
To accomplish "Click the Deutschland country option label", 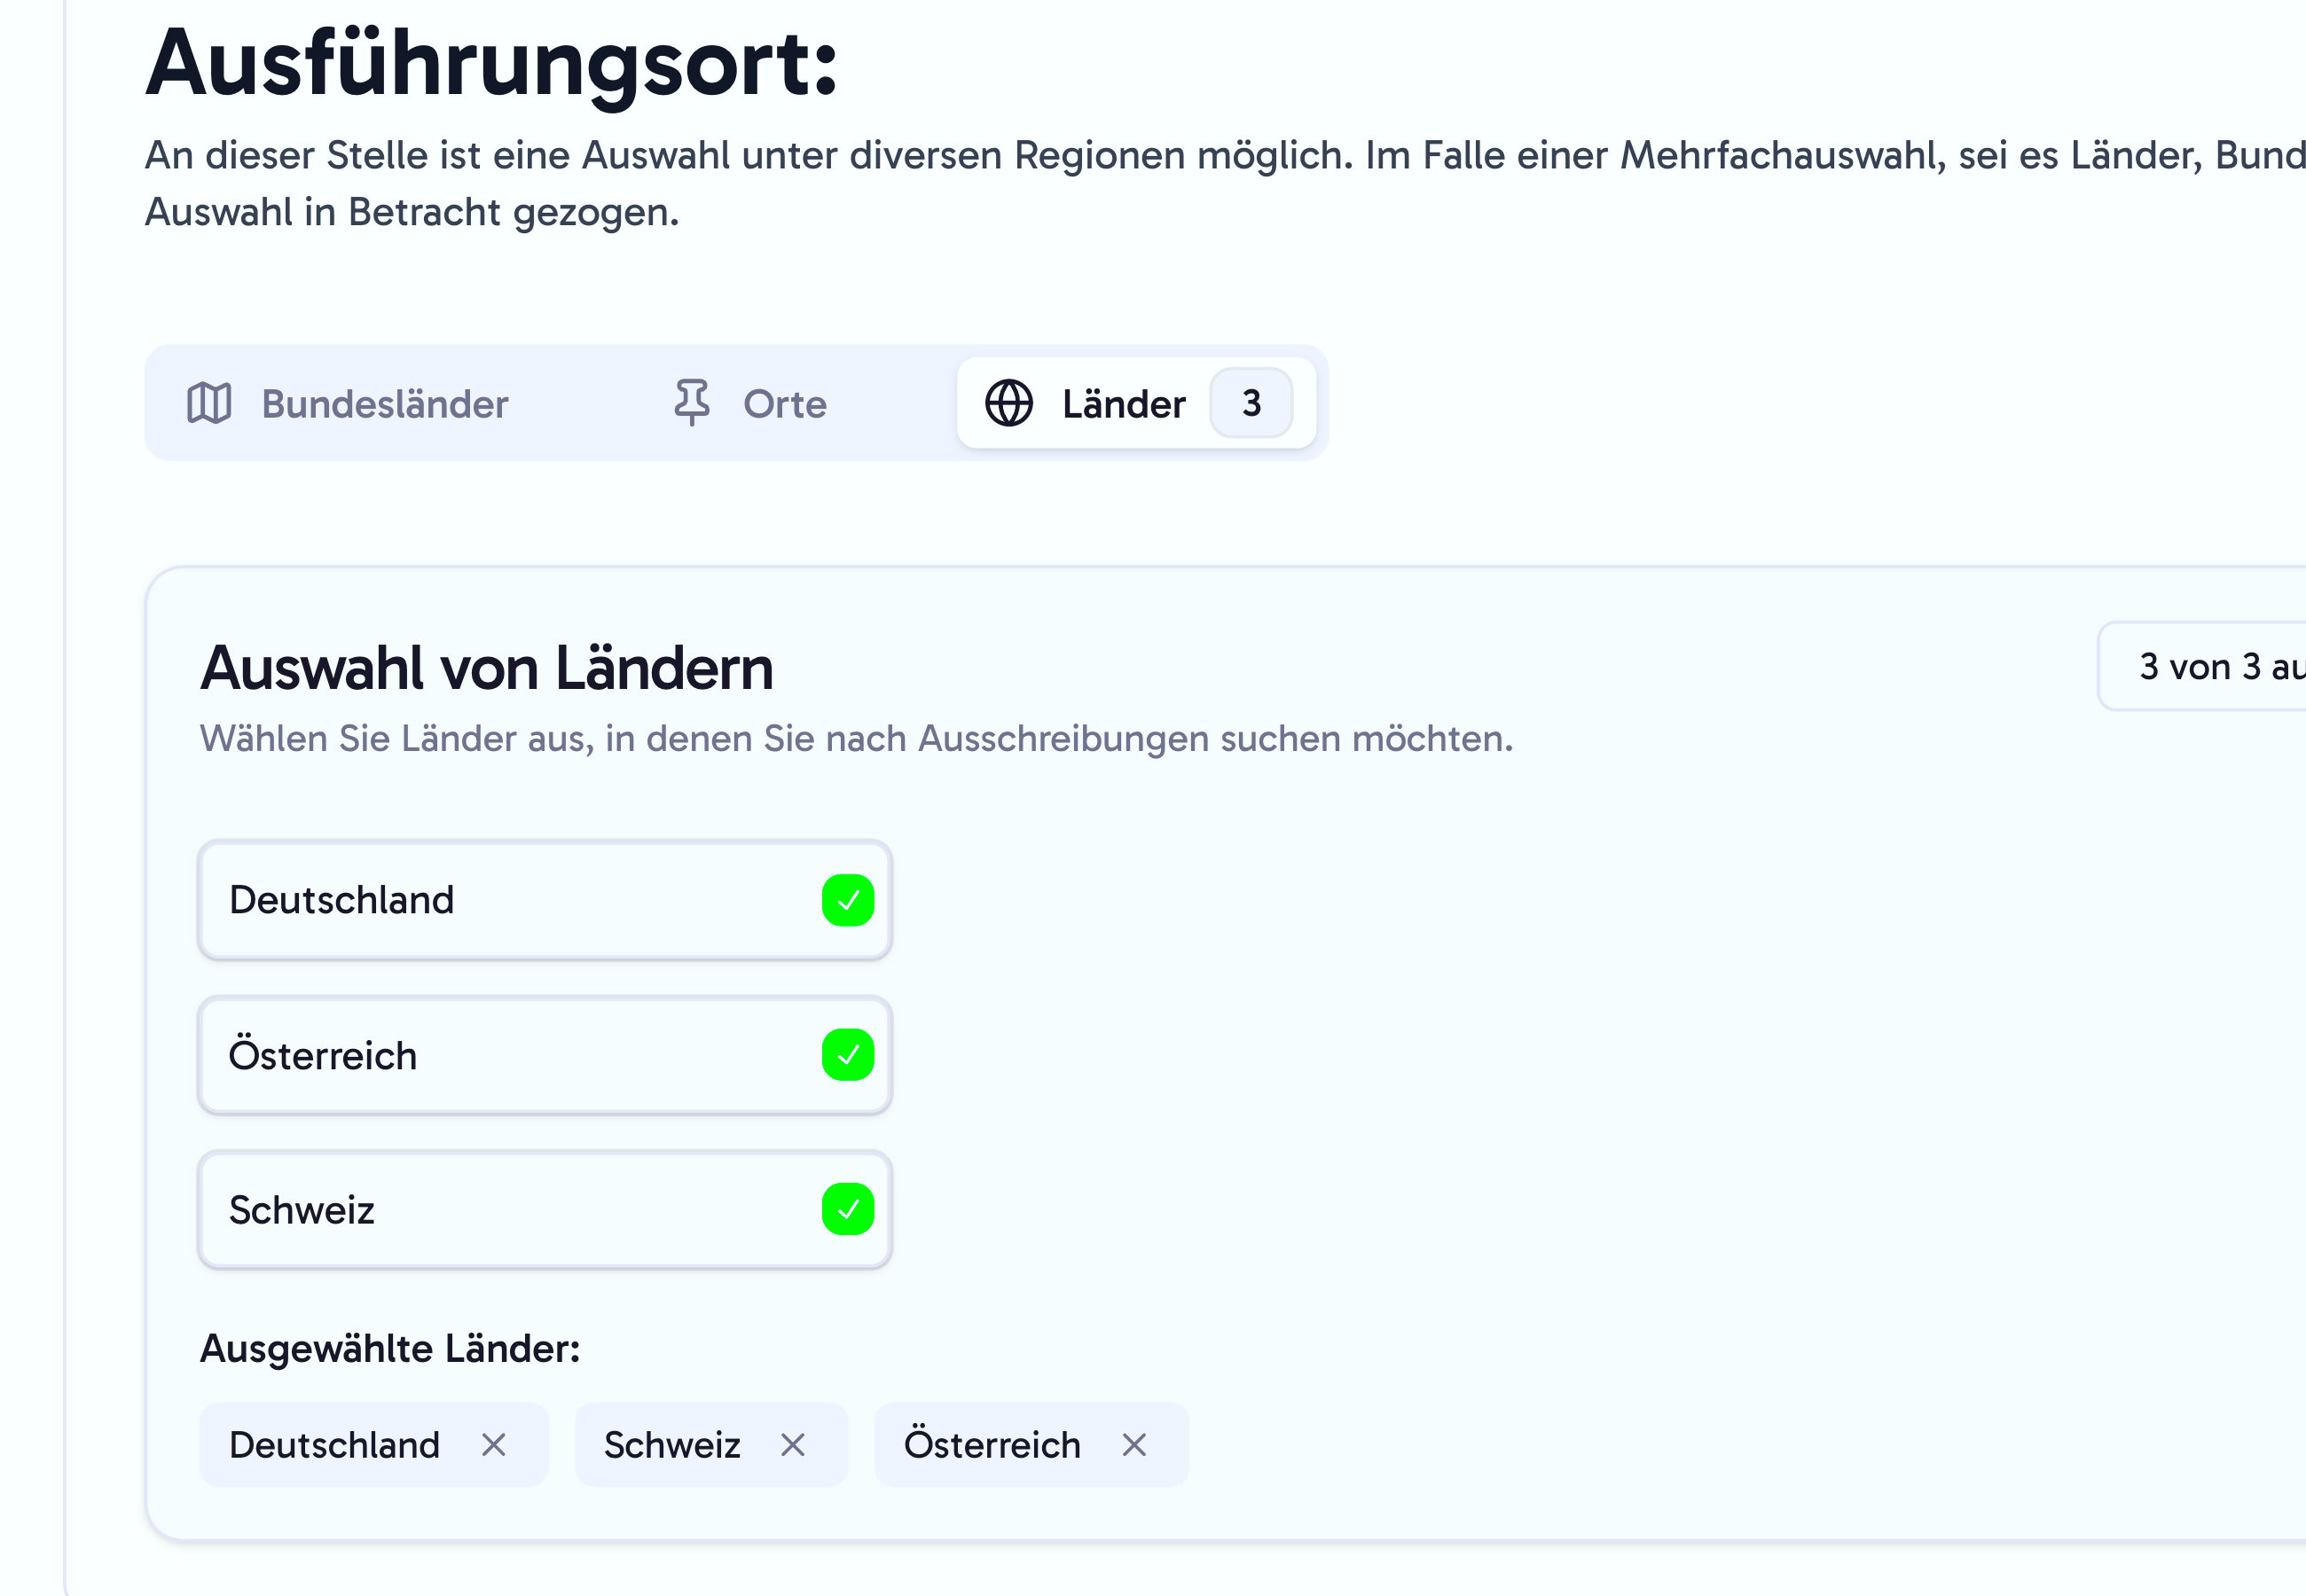I will [x=341, y=900].
